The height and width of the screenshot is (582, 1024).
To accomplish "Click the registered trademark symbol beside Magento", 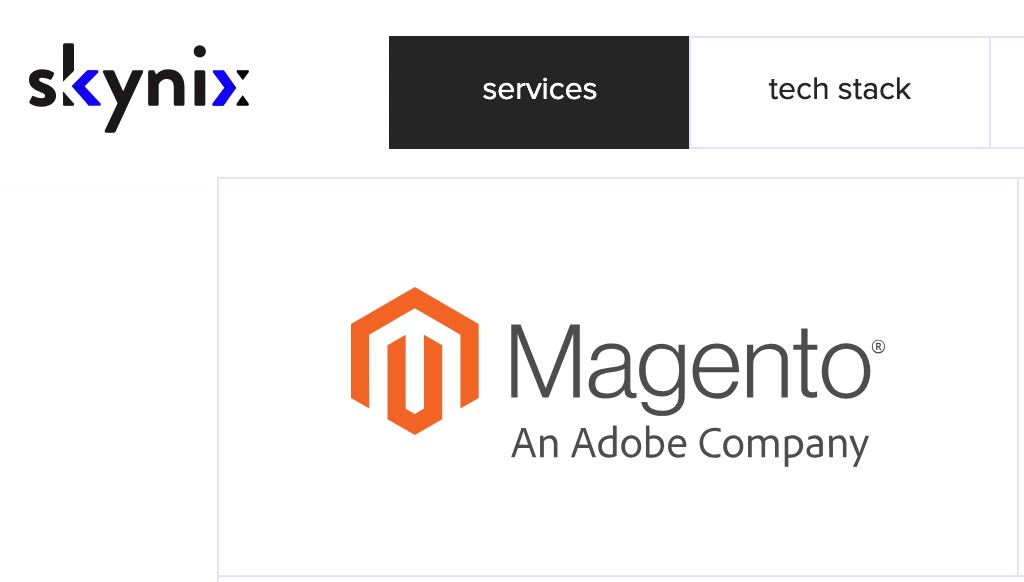I will [878, 346].
